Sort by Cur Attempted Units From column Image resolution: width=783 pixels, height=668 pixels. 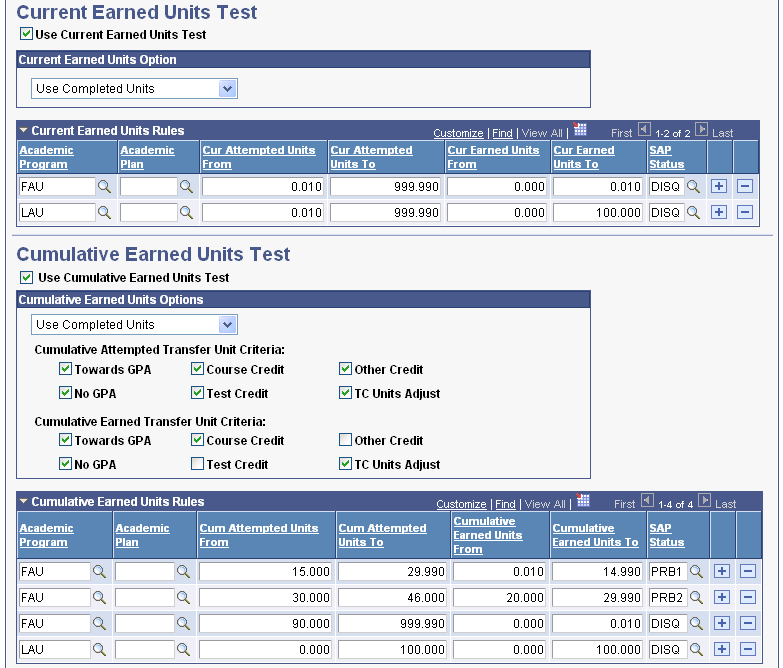(x=259, y=157)
